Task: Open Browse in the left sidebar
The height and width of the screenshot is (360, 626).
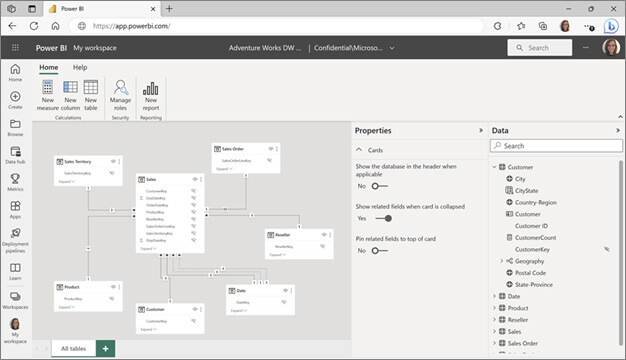Action: tap(15, 127)
